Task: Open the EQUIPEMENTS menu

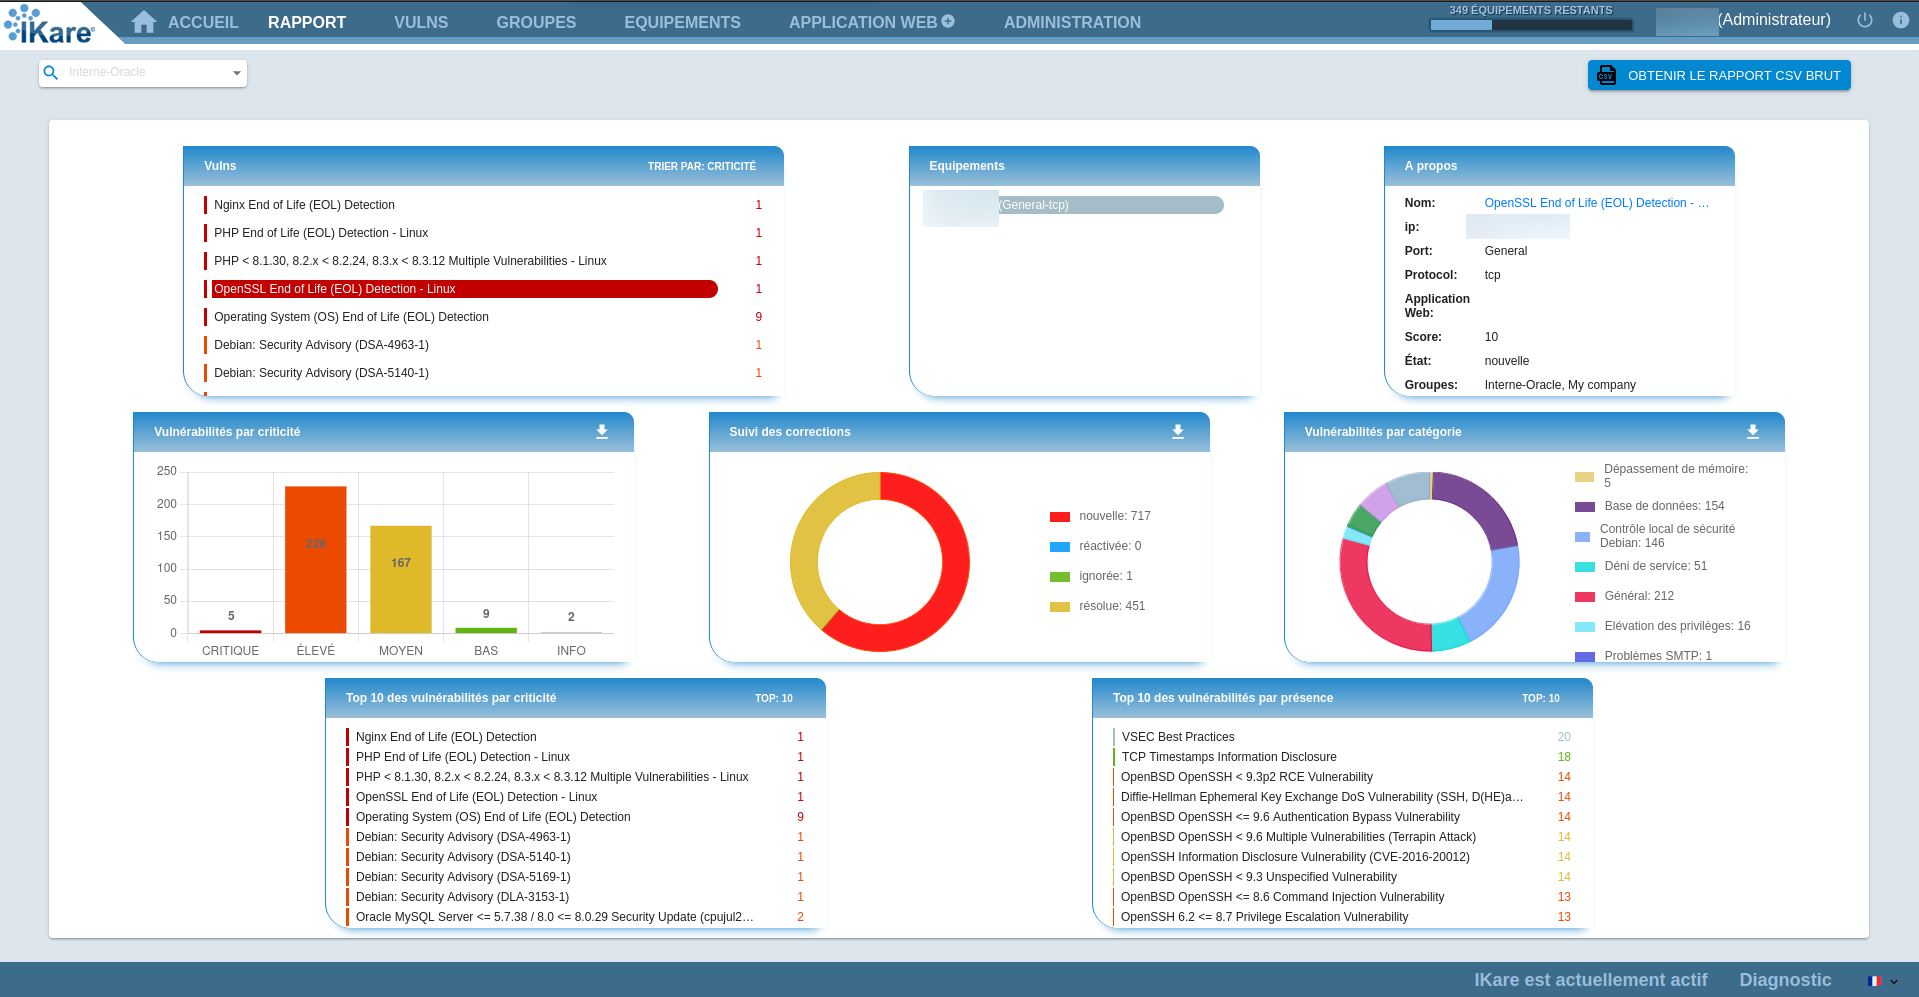Action: (x=683, y=22)
